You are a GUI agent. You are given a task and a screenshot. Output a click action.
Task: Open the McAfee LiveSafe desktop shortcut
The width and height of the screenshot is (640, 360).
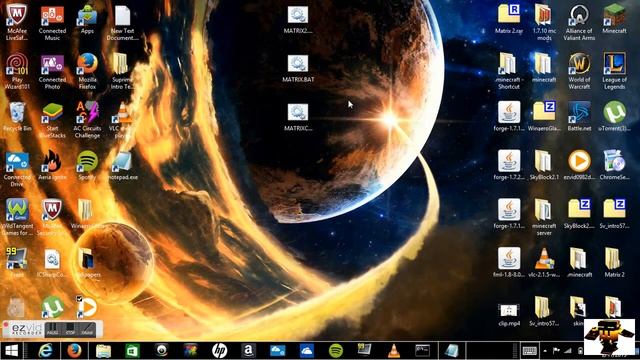tap(17, 22)
